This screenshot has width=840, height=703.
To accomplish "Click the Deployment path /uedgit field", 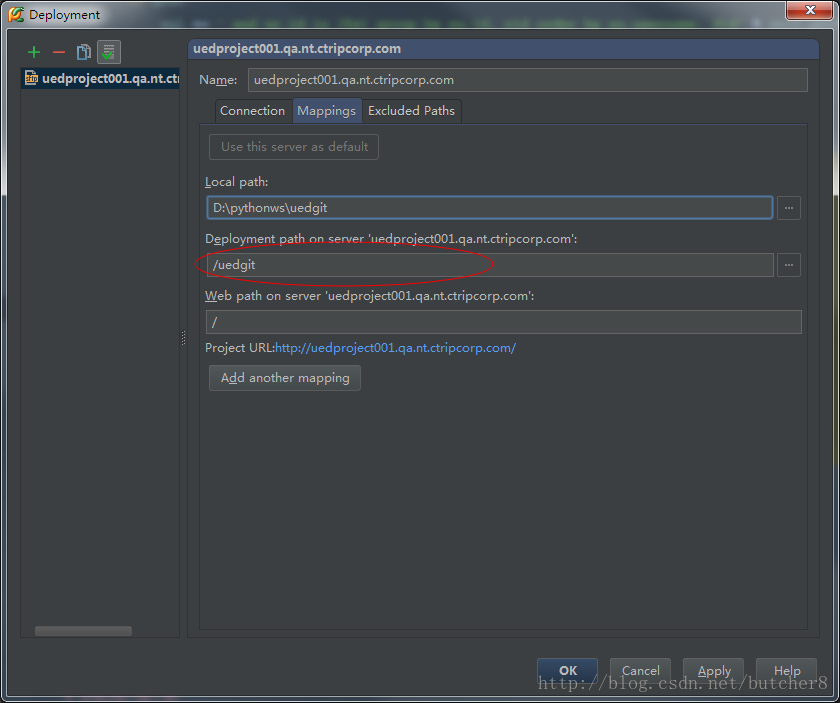I will [x=490, y=265].
